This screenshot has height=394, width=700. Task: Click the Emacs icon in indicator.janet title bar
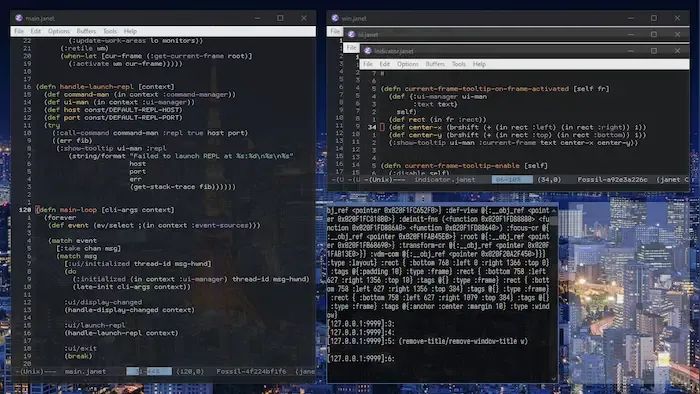[368, 51]
